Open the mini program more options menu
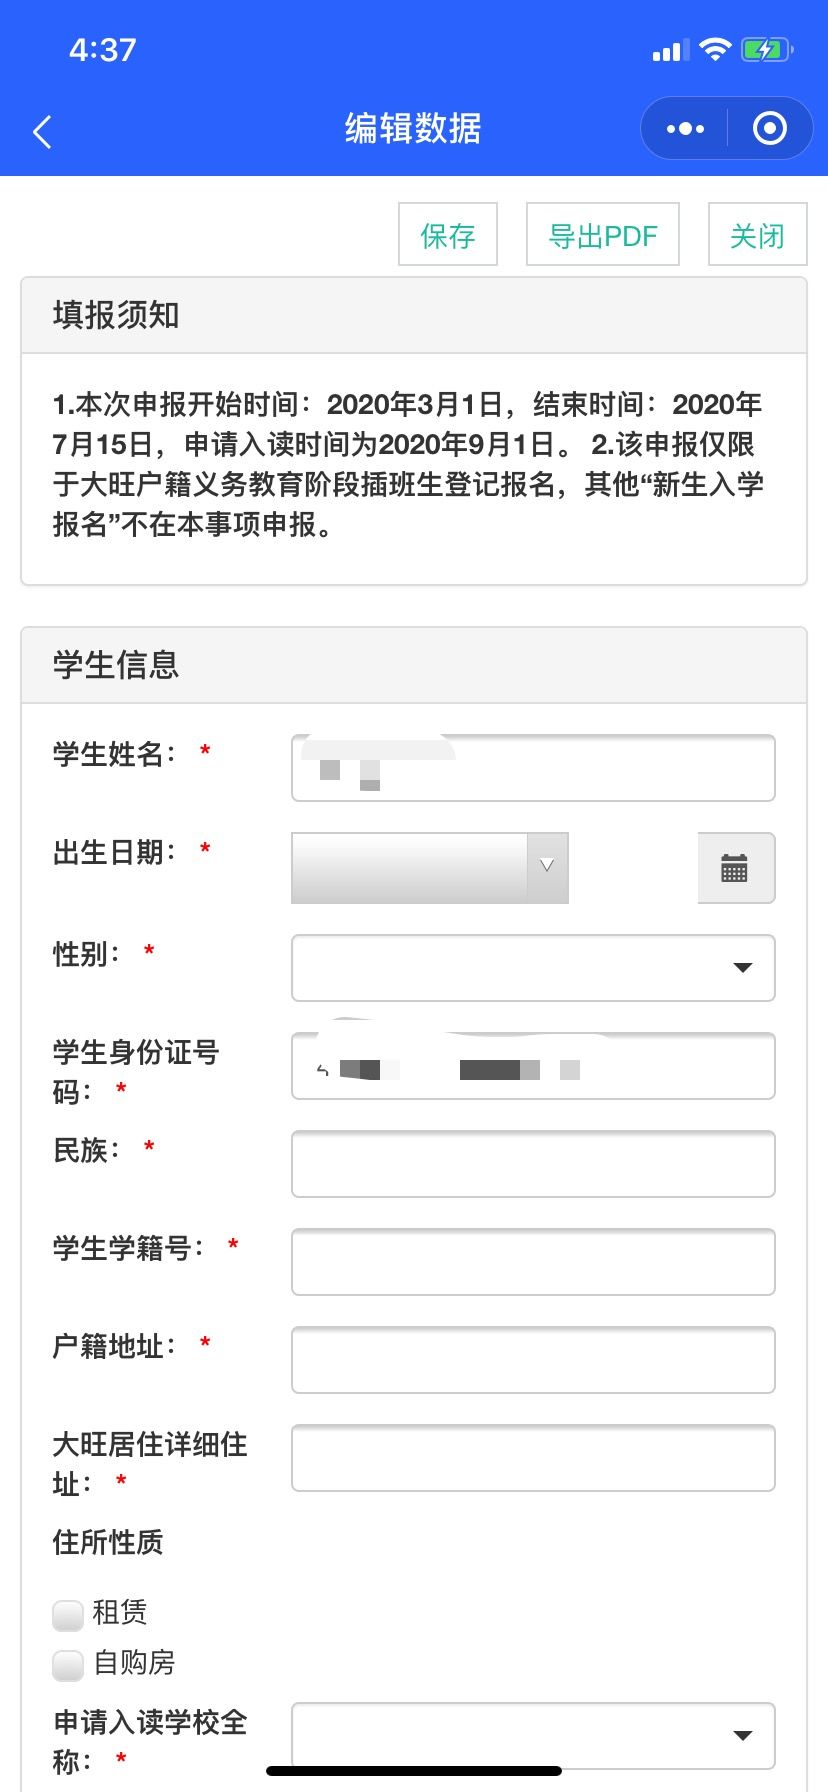This screenshot has height=1792, width=828. (x=685, y=129)
